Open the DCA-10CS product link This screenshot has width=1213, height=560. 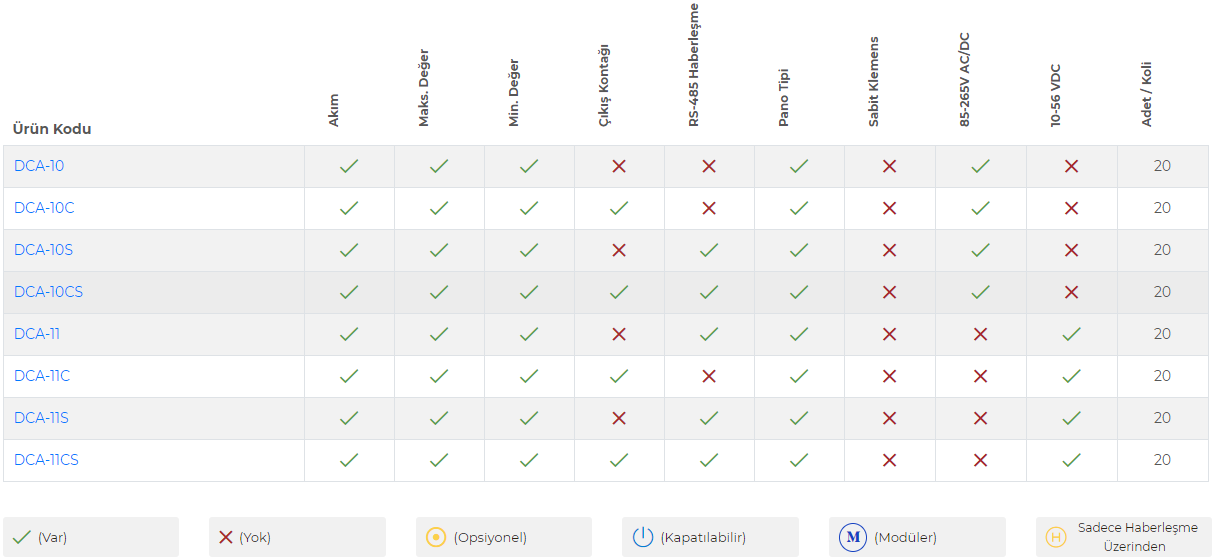coord(48,292)
